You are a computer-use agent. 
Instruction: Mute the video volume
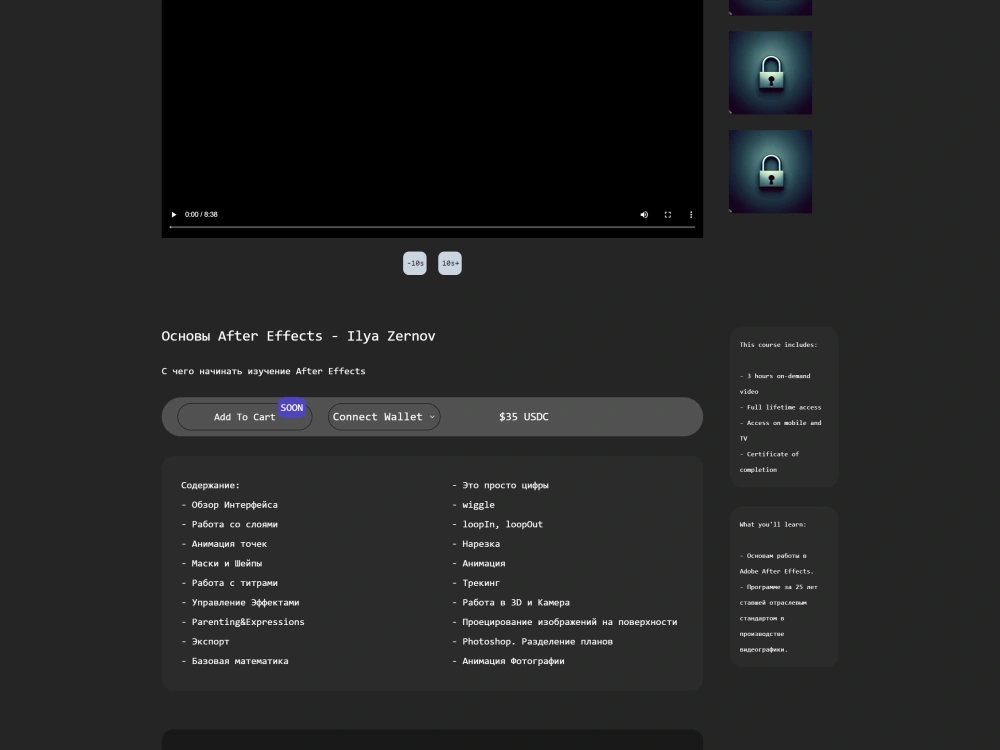pyautogui.click(x=644, y=215)
